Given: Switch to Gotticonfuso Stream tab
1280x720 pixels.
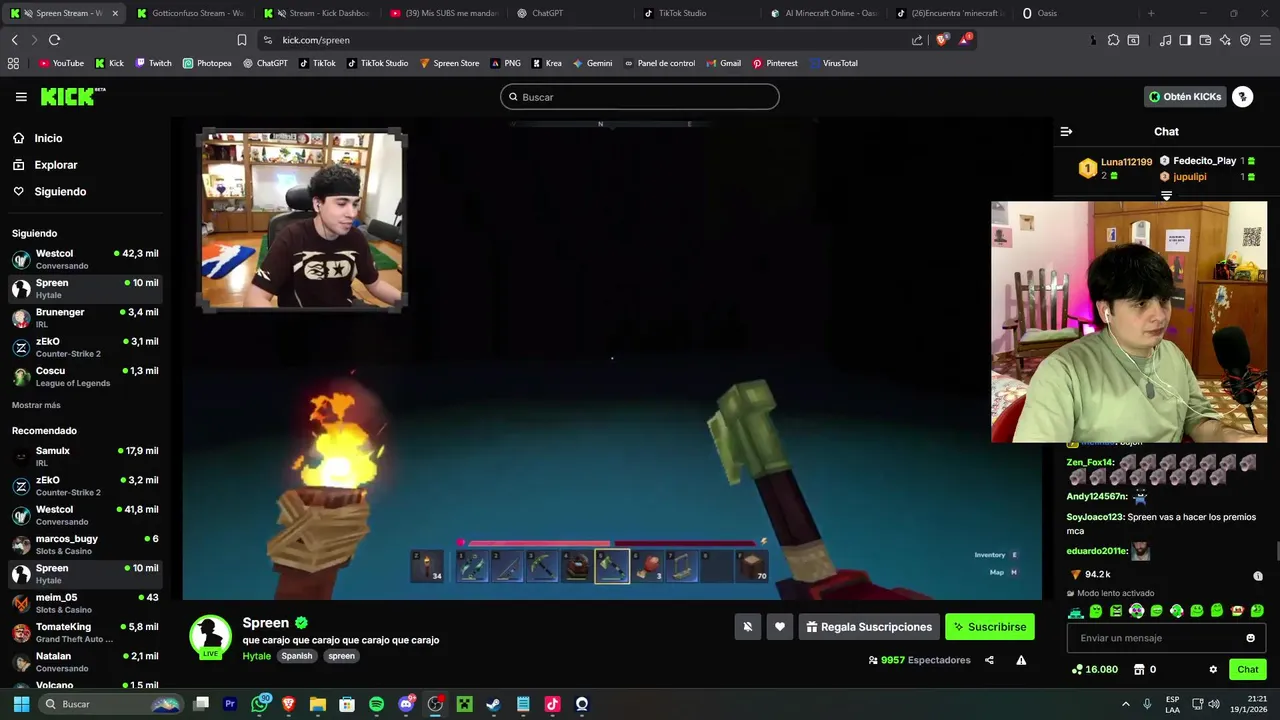Looking at the screenshot, I should point(190,13).
